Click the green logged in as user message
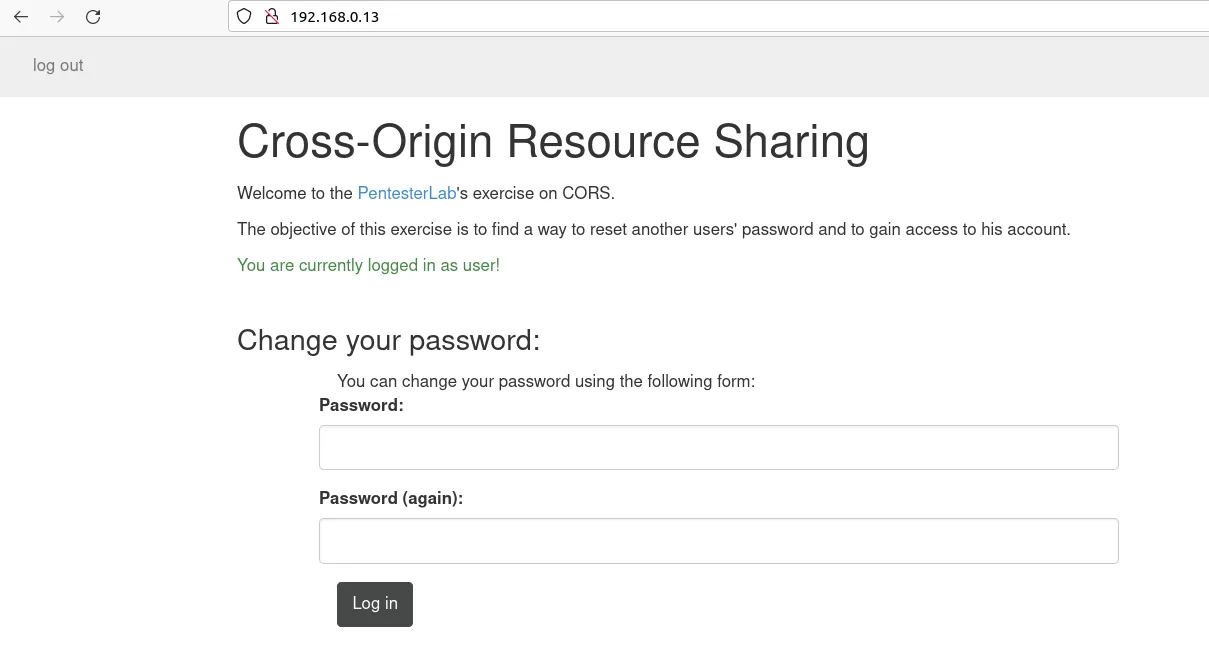This screenshot has height=672, width=1209. (368, 265)
